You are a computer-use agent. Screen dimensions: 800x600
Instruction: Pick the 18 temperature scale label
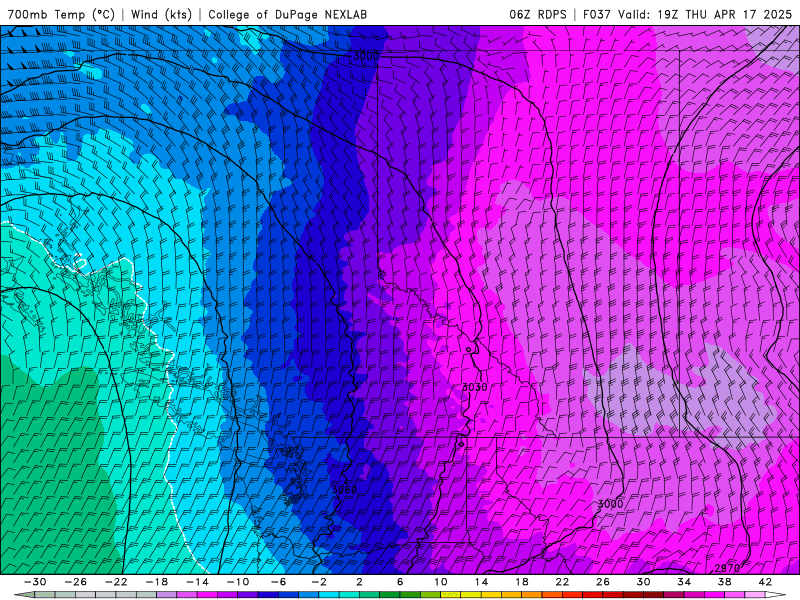point(521,582)
